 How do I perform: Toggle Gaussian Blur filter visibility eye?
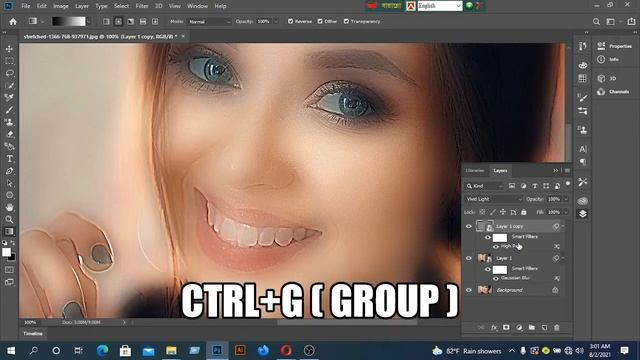click(496, 278)
